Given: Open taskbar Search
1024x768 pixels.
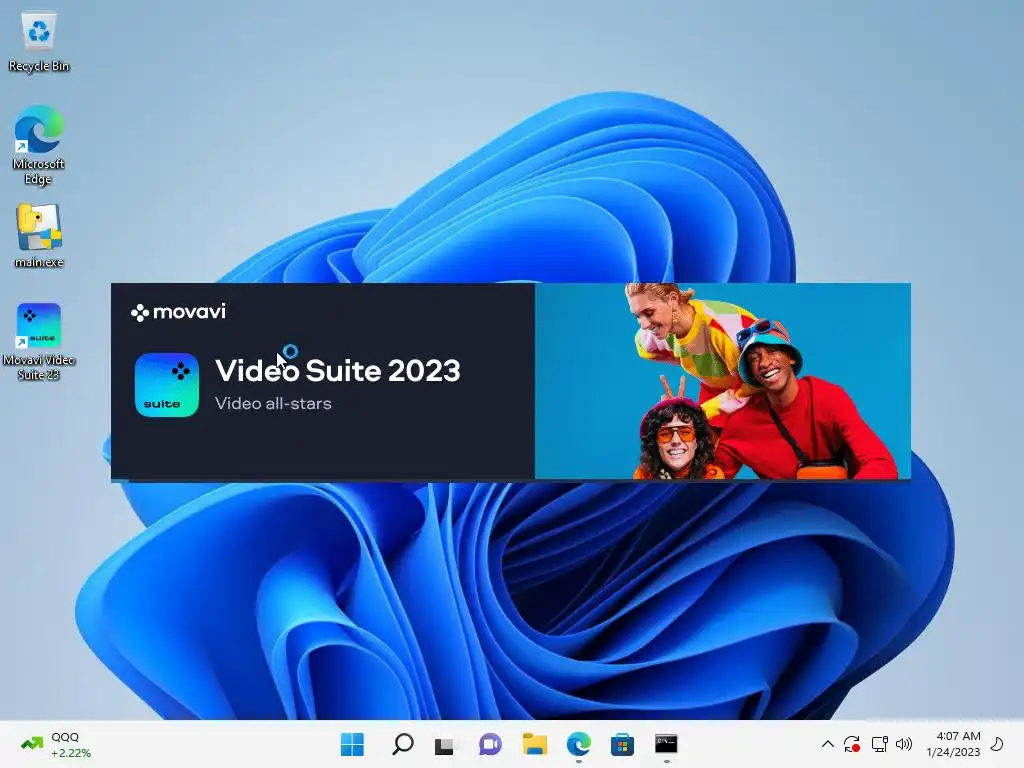Looking at the screenshot, I should pos(402,744).
